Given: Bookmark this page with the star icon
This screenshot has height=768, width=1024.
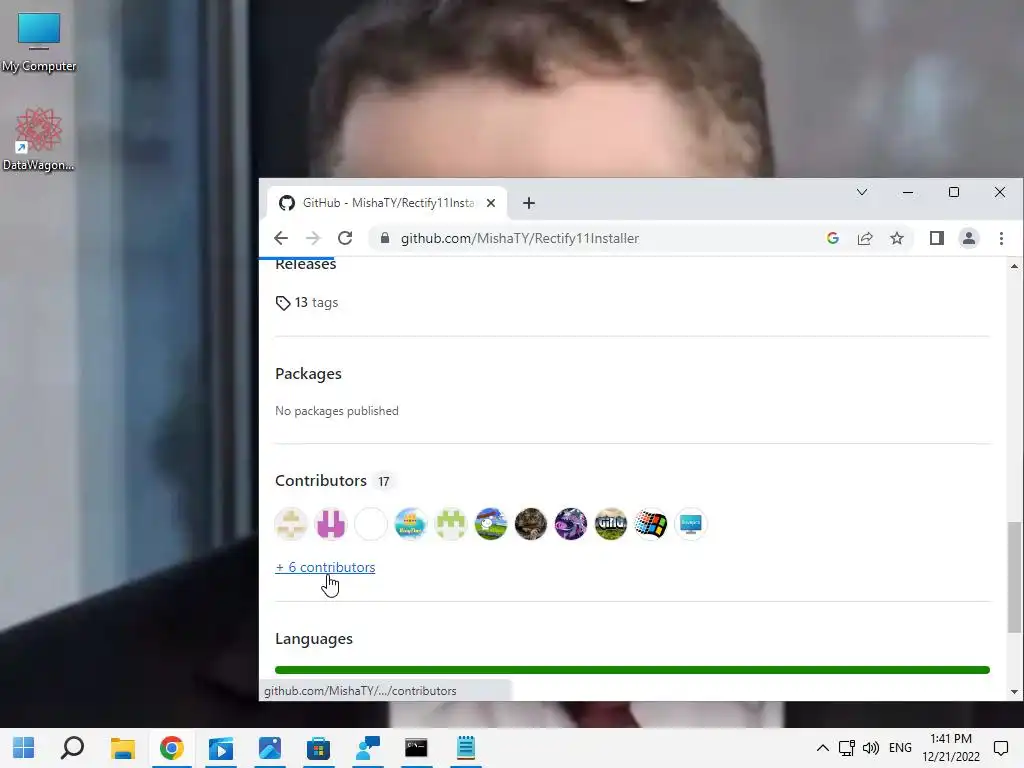Looking at the screenshot, I should pos(897,238).
